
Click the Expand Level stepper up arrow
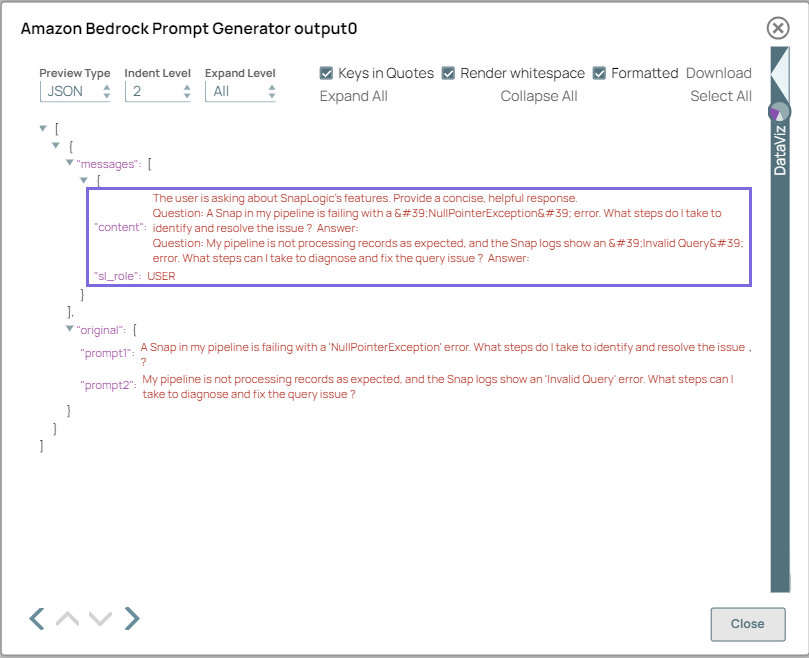click(272, 88)
